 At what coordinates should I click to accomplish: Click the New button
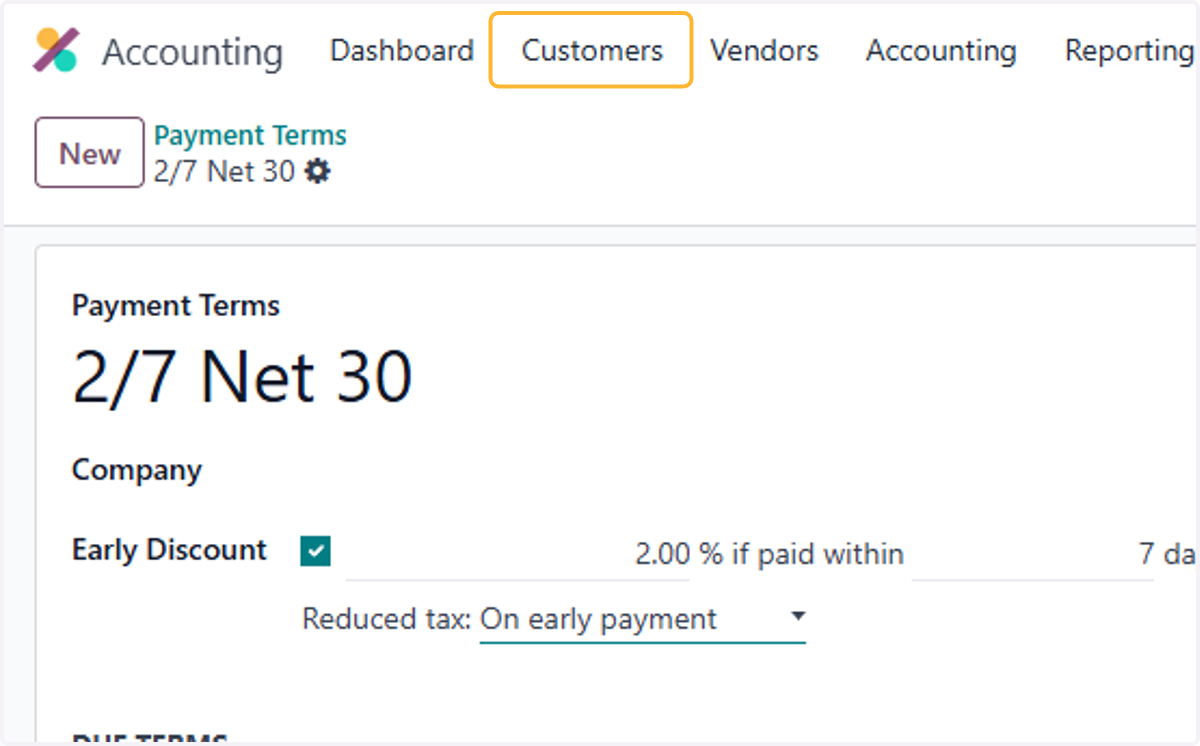tap(90, 153)
